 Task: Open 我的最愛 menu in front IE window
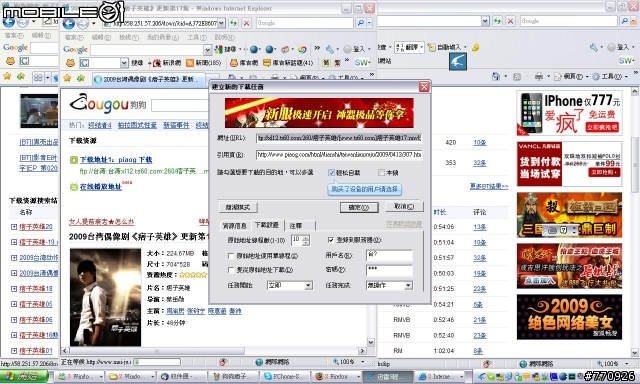pyautogui.click(x=163, y=37)
